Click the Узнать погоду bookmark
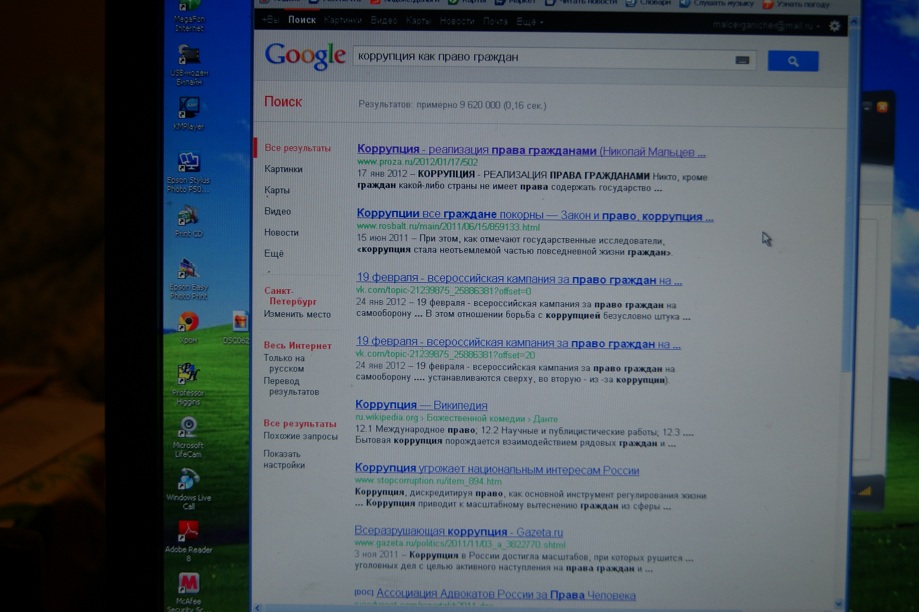919x612 pixels. pos(797,4)
